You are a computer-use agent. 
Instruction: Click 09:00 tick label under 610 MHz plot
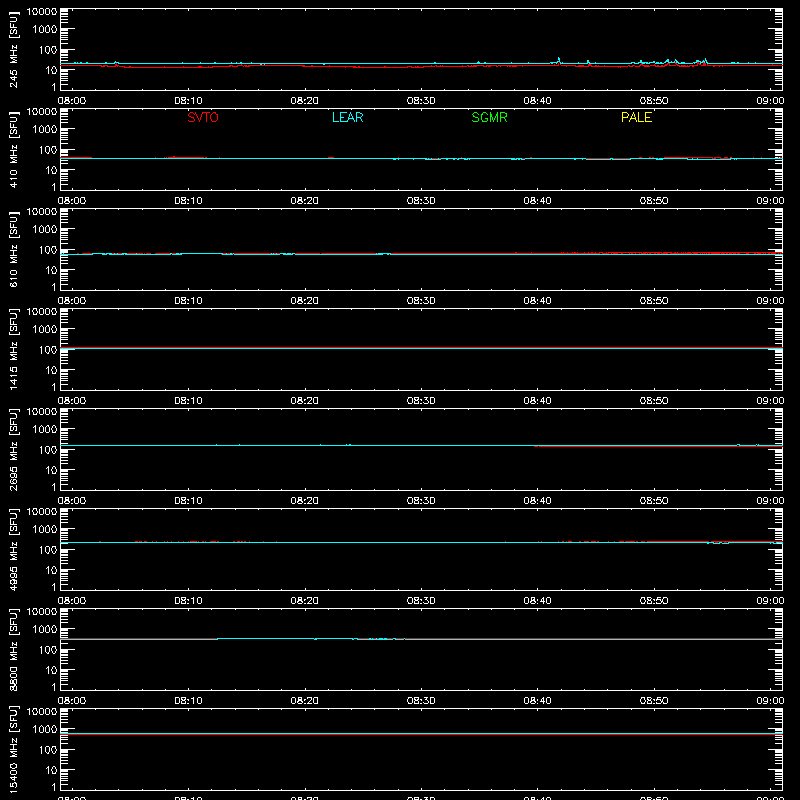pos(770,301)
